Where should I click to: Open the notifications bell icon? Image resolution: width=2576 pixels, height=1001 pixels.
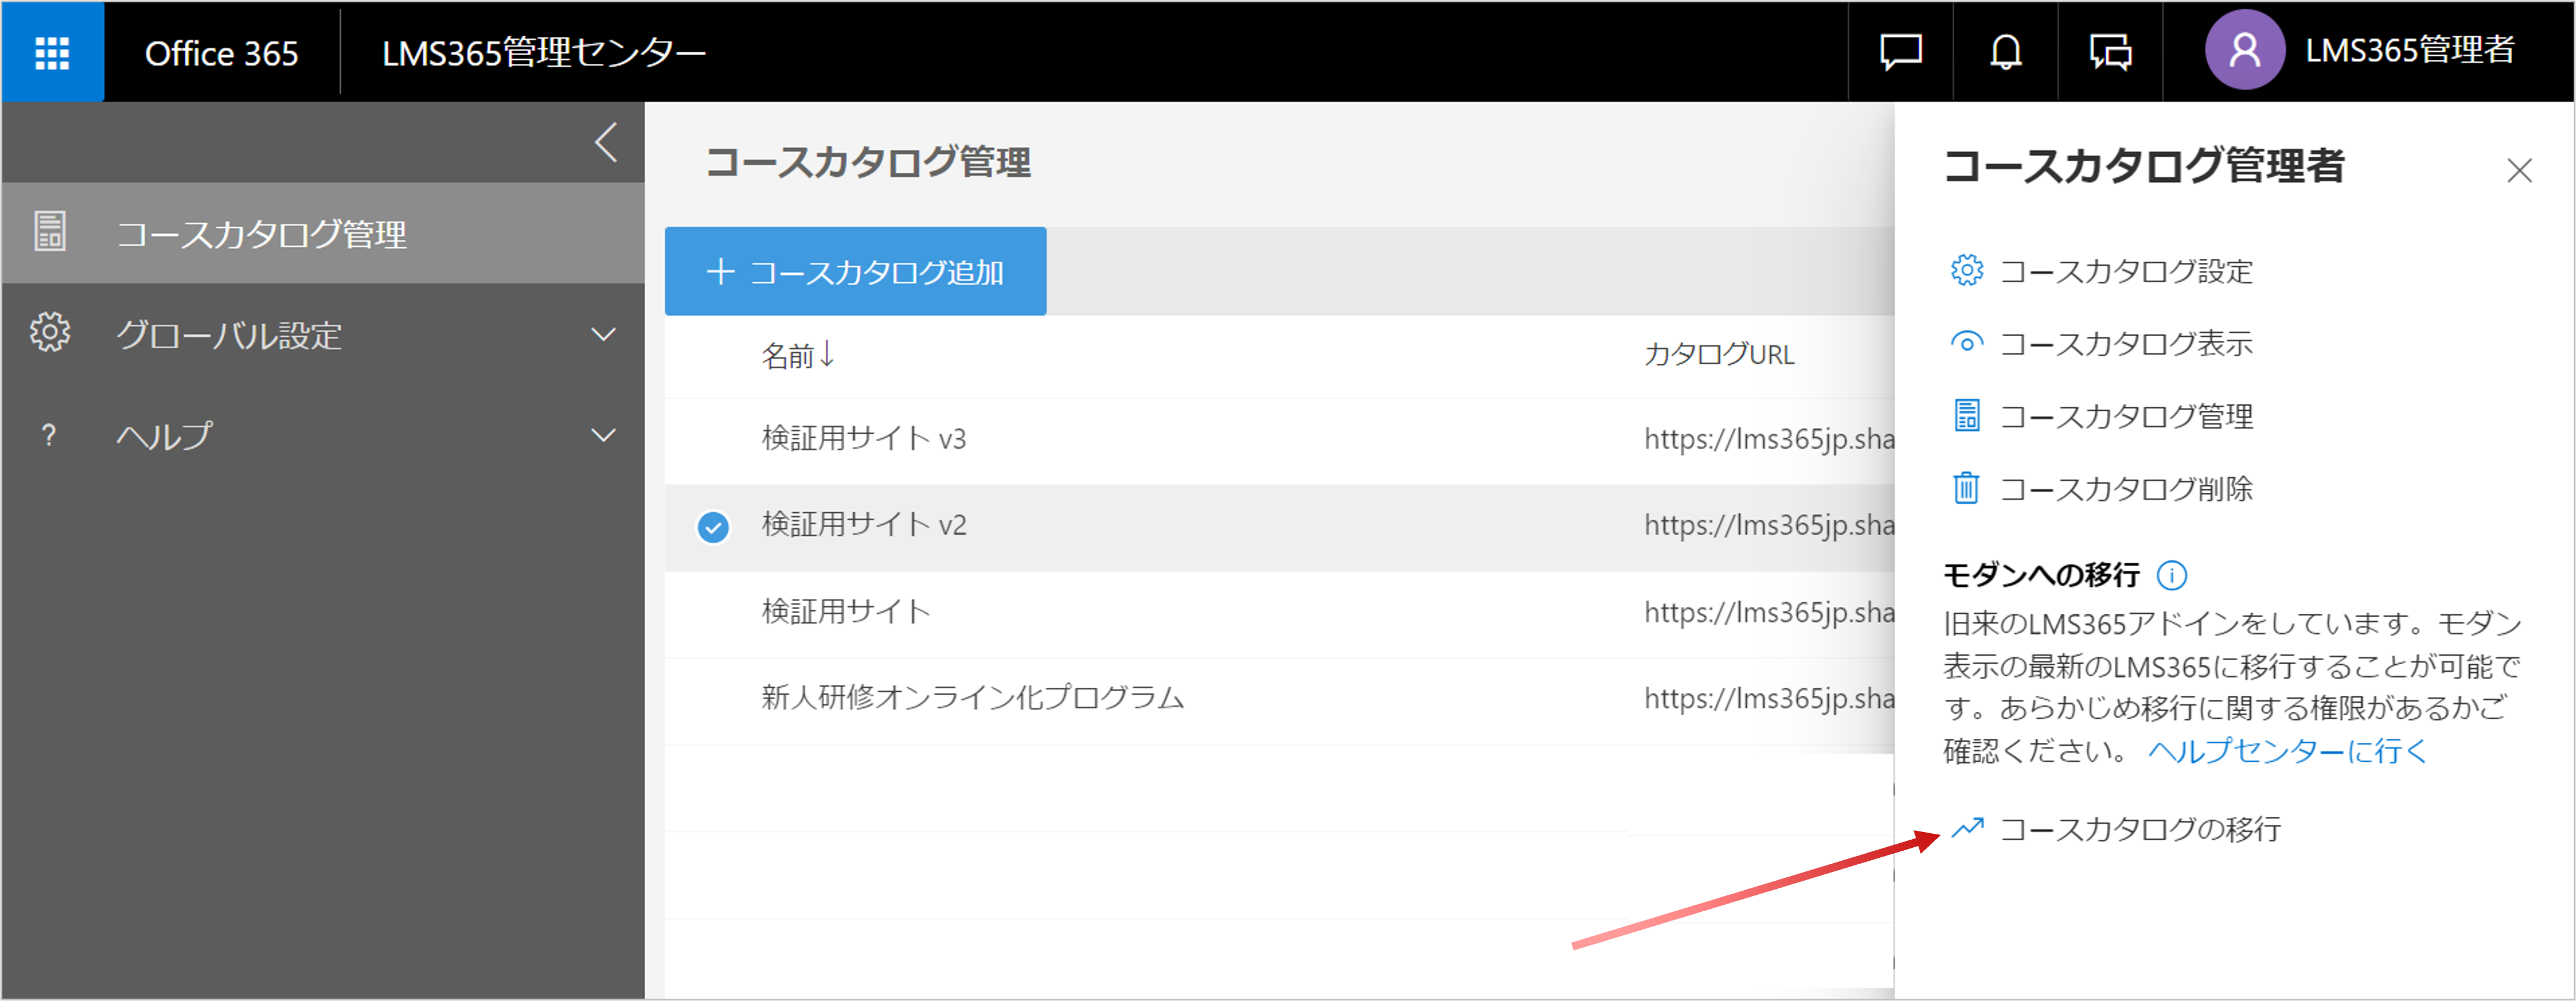[x=2005, y=52]
